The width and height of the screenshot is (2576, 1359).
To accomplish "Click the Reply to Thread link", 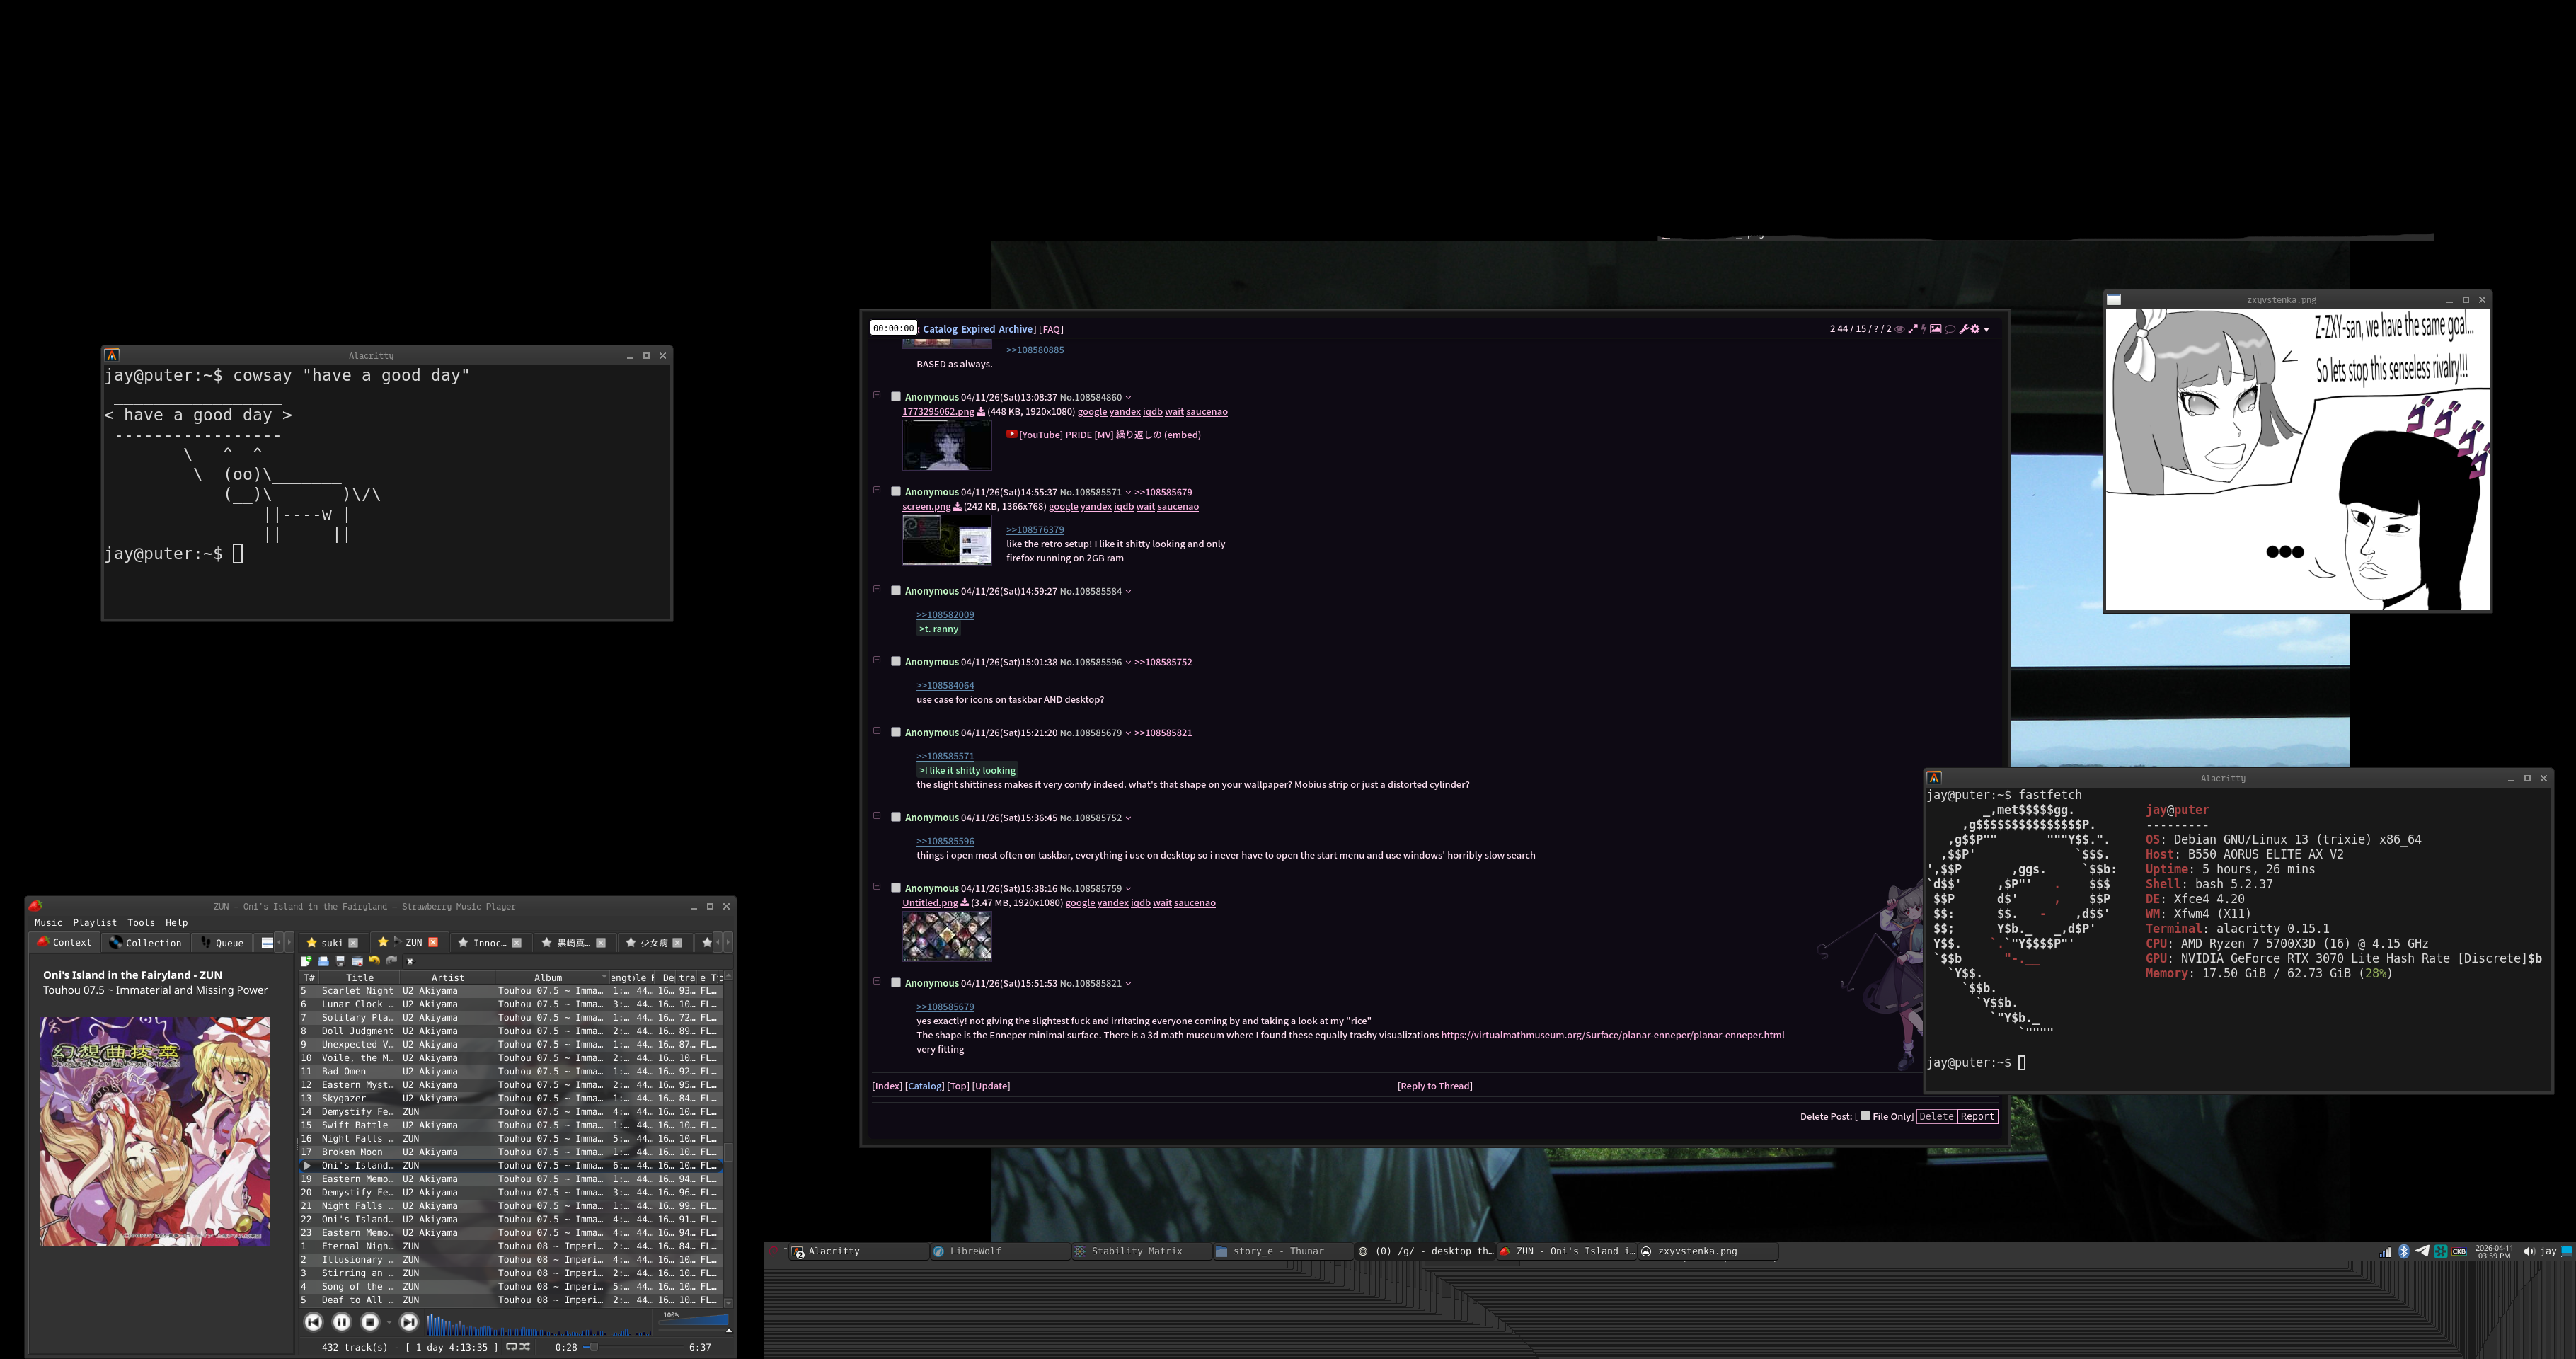I will (1434, 1086).
